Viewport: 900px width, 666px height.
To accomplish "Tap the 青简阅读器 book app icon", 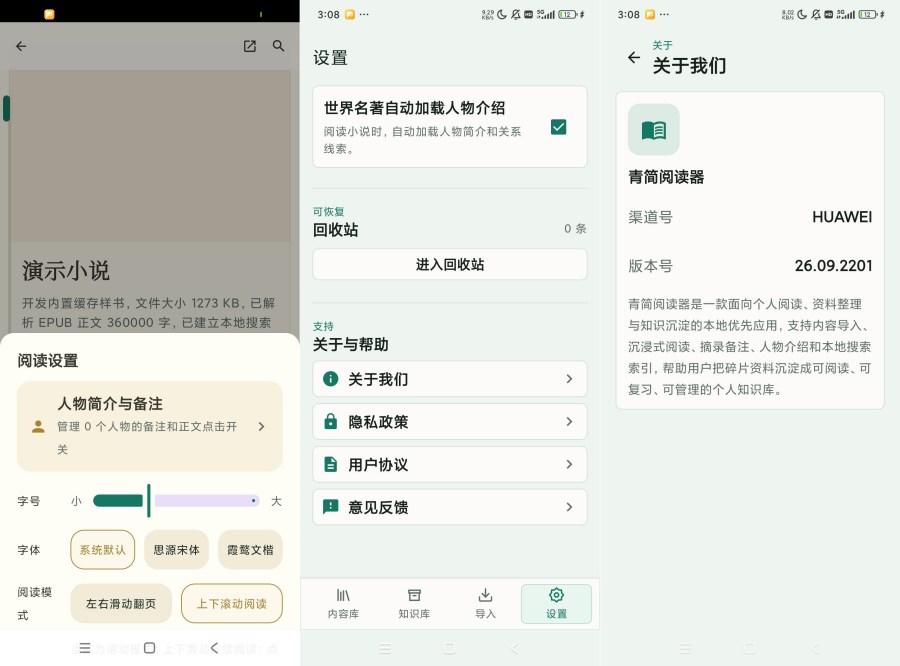I will tap(654, 130).
